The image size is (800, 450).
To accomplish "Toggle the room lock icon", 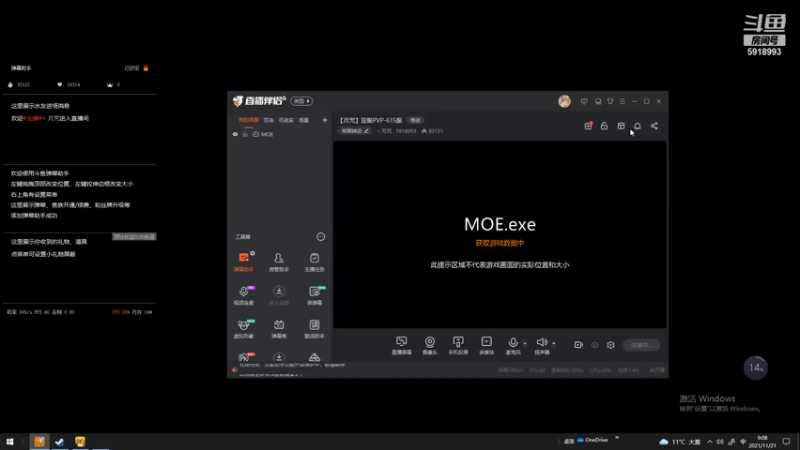I will pos(604,126).
